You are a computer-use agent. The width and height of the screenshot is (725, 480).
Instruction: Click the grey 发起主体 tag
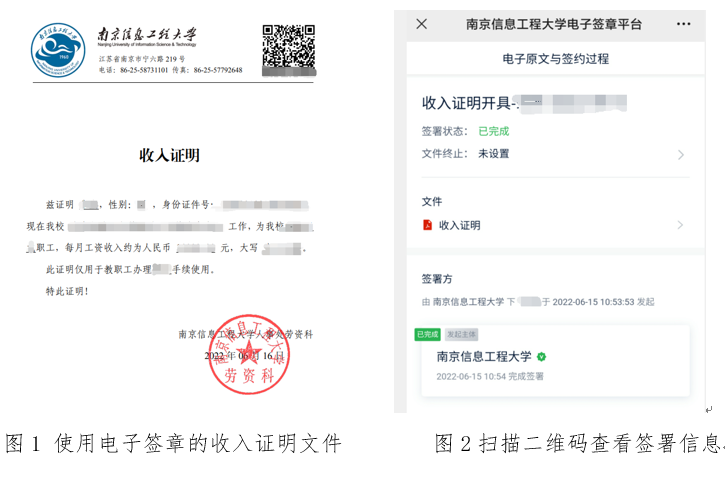pos(461,334)
